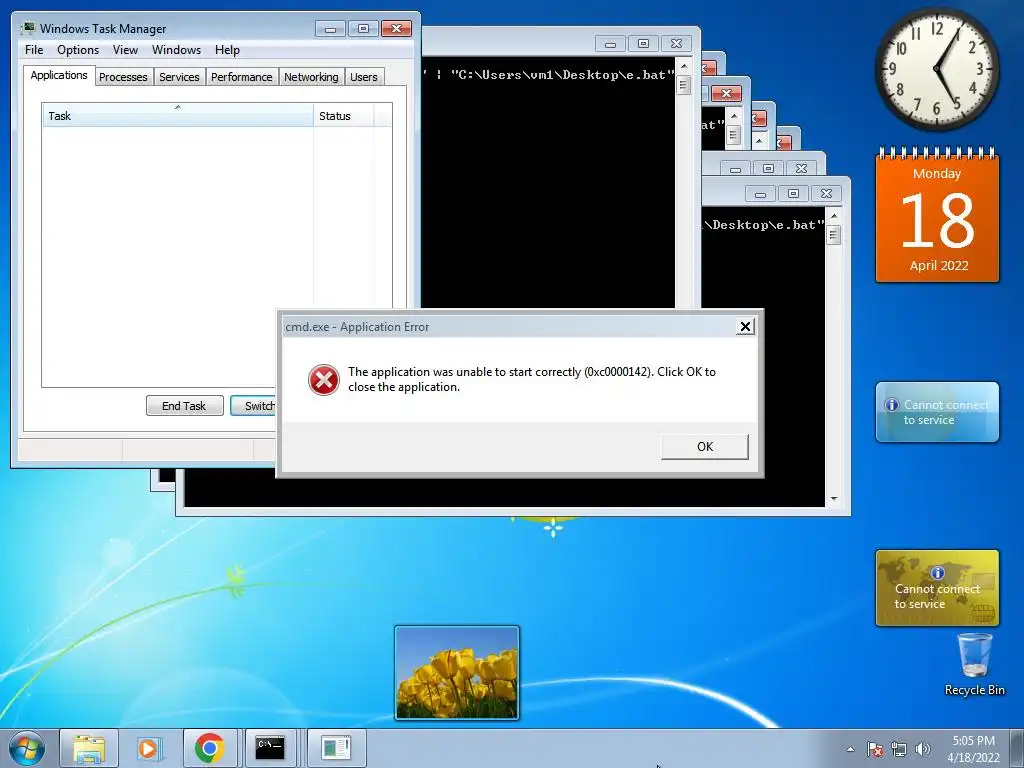Screen dimensions: 1024x768
Task: Switch to the Applications tab
Action: coord(59,75)
